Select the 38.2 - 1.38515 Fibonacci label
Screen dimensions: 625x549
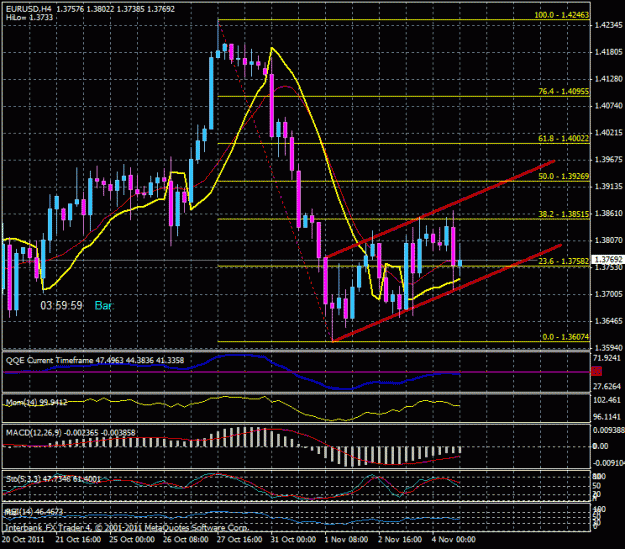click(x=564, y=214)
